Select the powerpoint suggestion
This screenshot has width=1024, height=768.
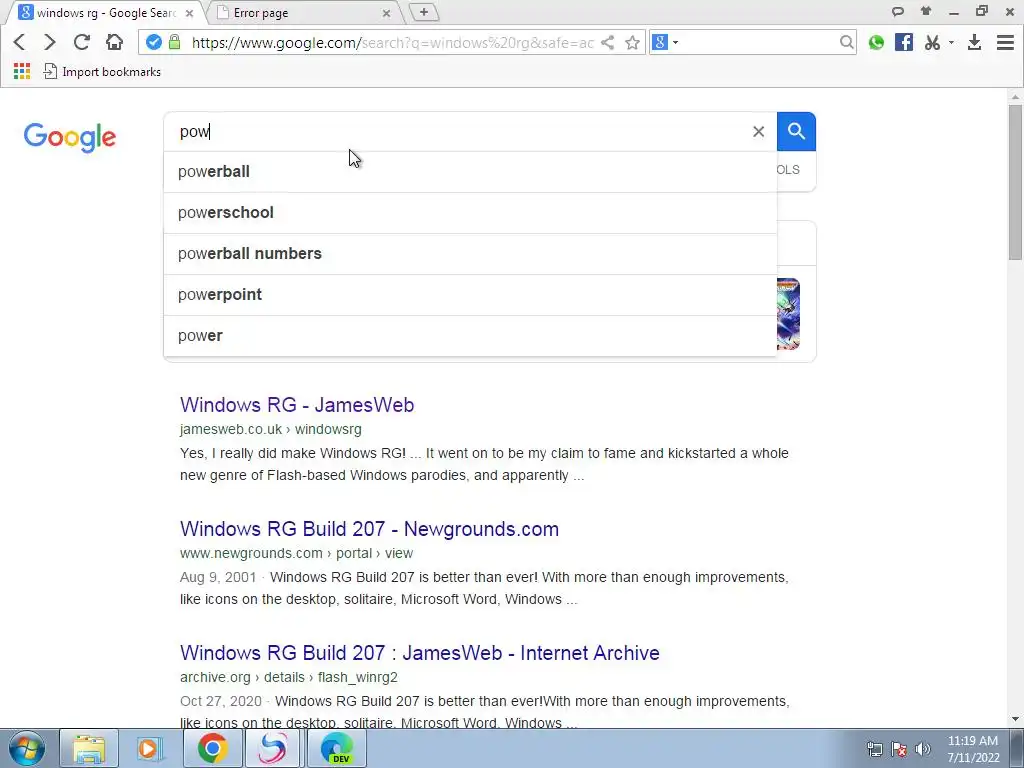(x=470, y=295)
